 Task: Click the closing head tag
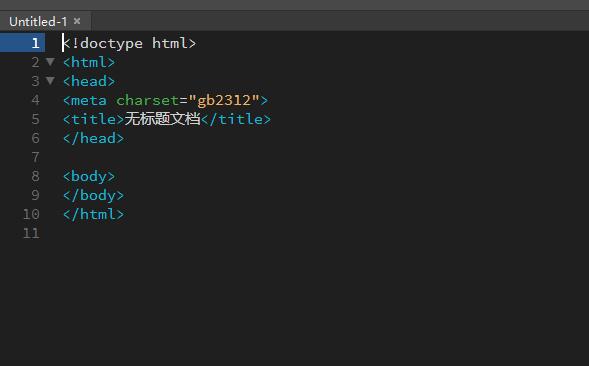point(94,138)
